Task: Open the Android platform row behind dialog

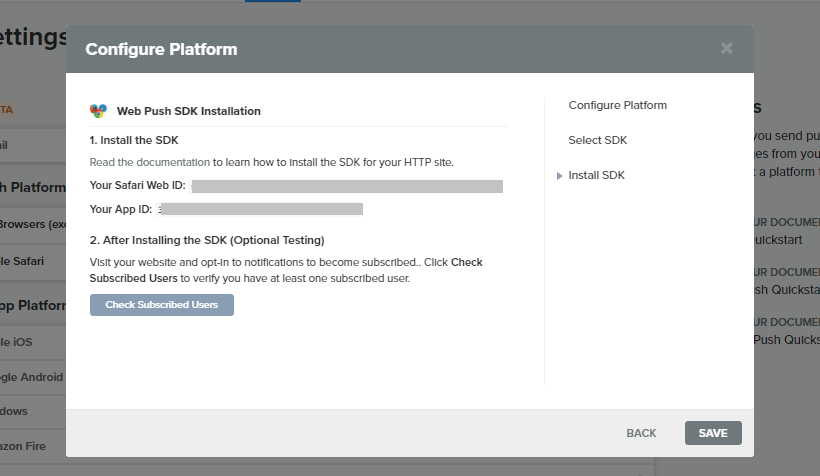Action: (x=30, y=377)
